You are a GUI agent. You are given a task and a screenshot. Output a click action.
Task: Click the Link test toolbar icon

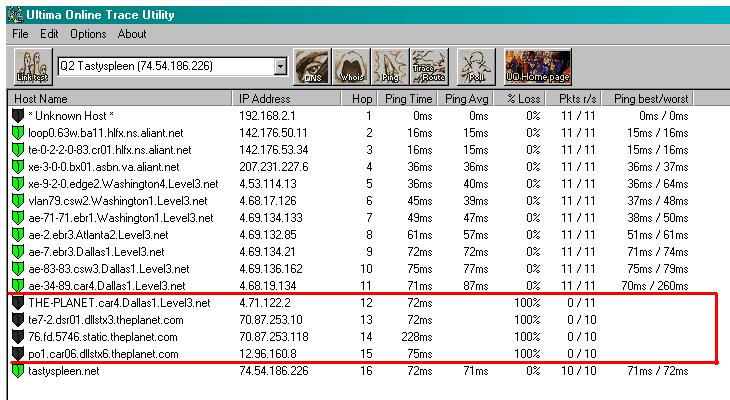pyautogui.click(x=32, y=67)
